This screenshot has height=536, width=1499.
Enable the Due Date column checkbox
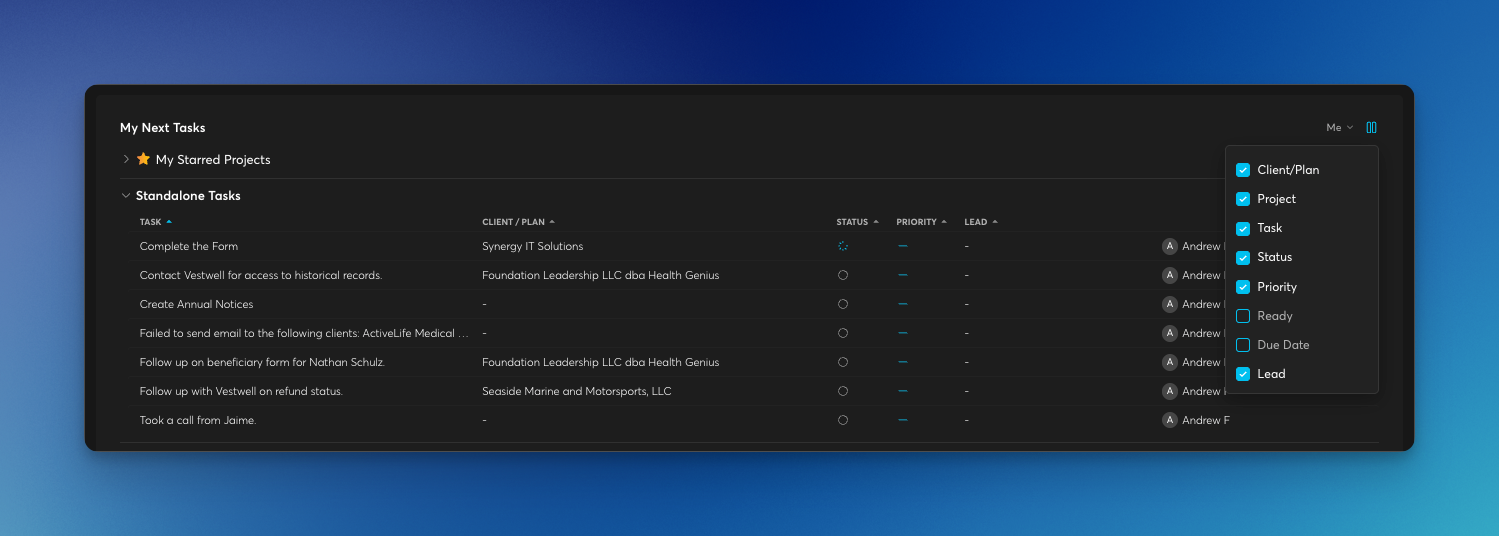coord(1243,345)
